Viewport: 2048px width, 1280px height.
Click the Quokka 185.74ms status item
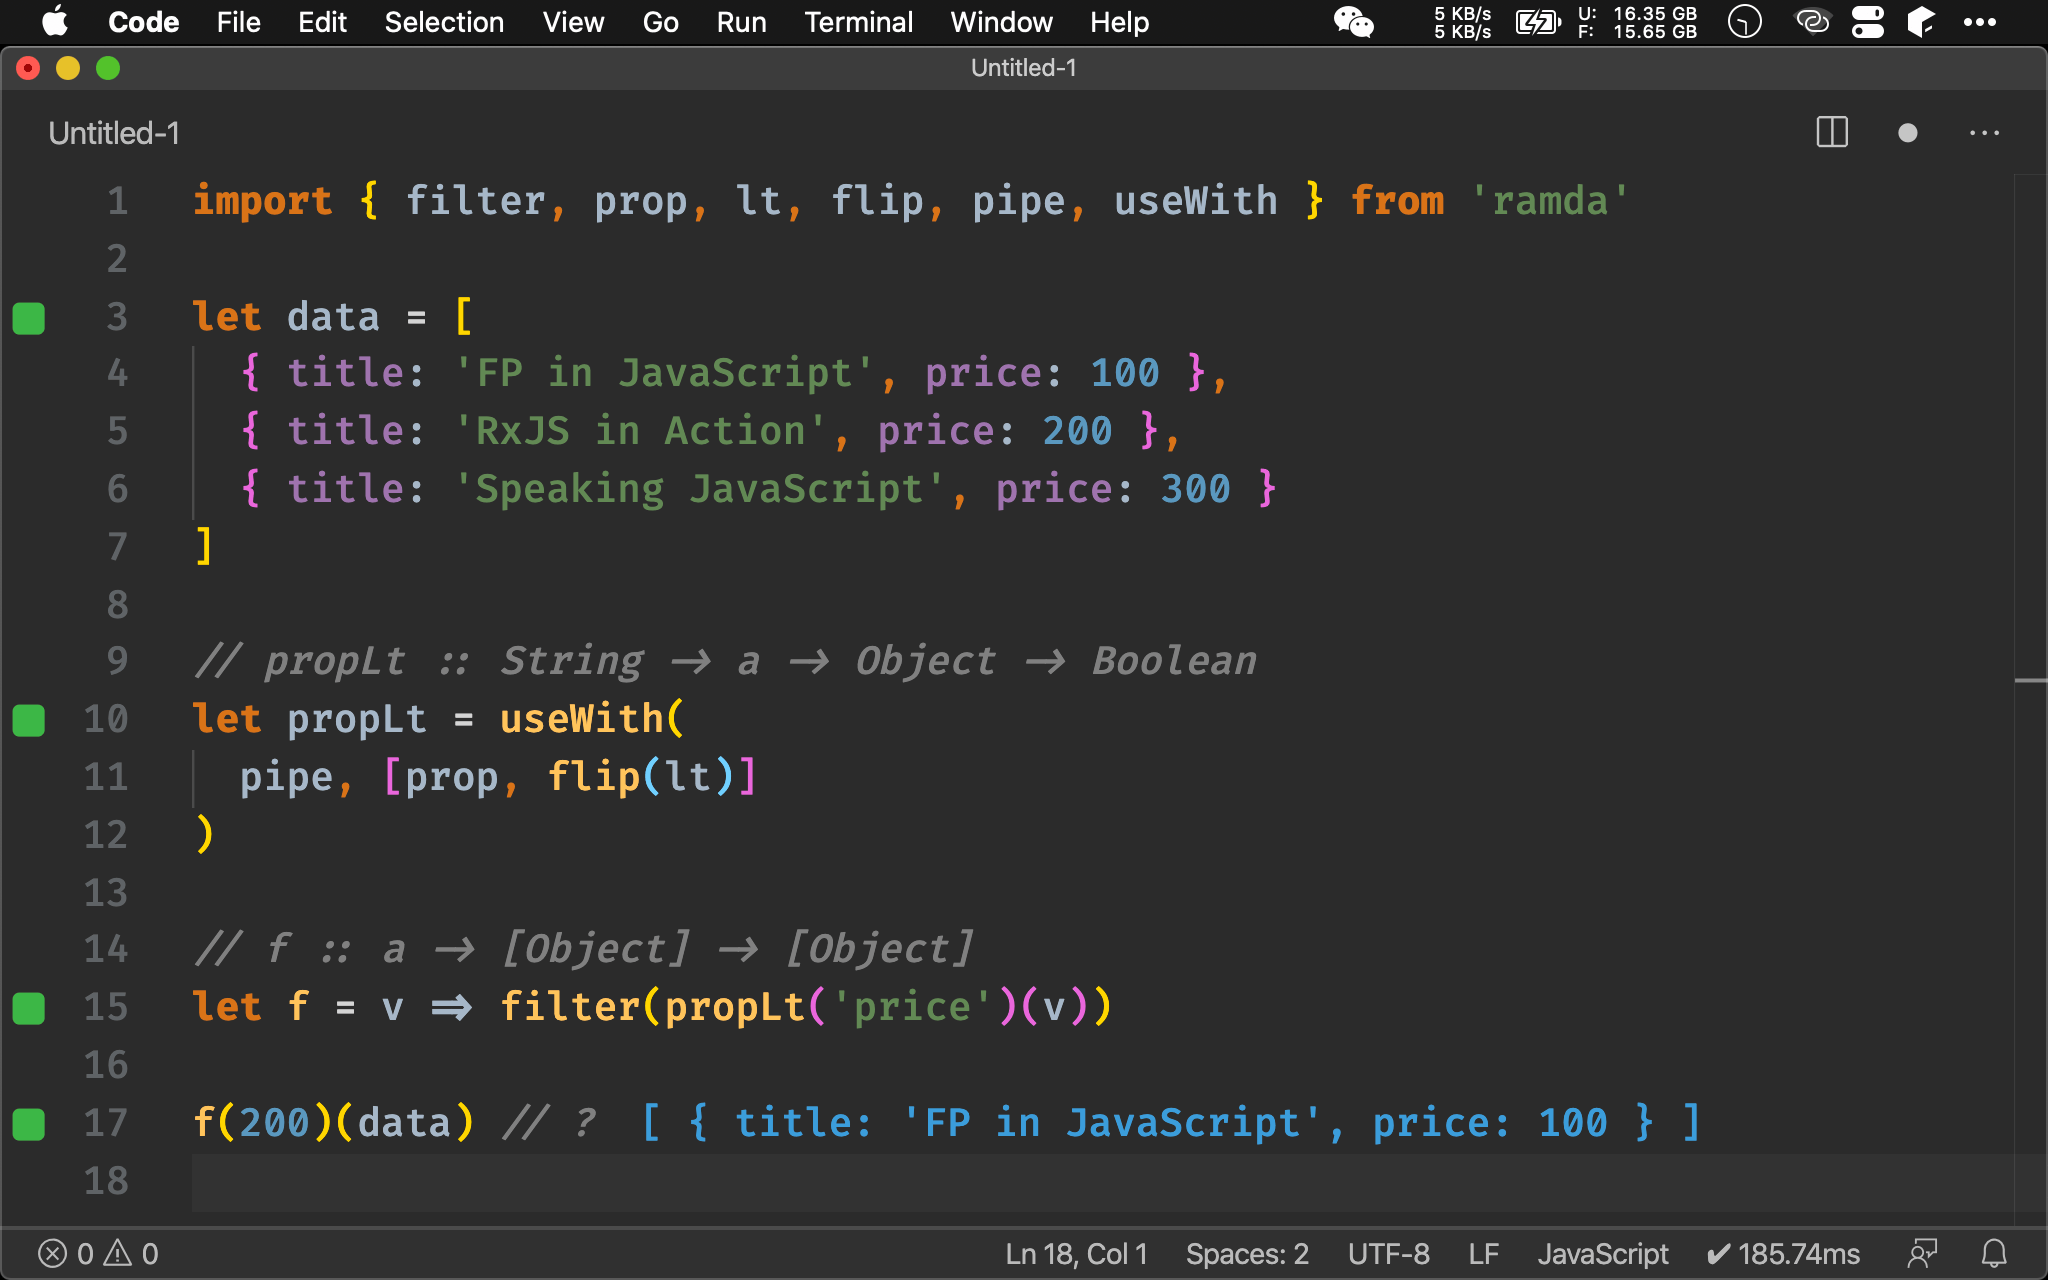[x=1783, y=1254]
